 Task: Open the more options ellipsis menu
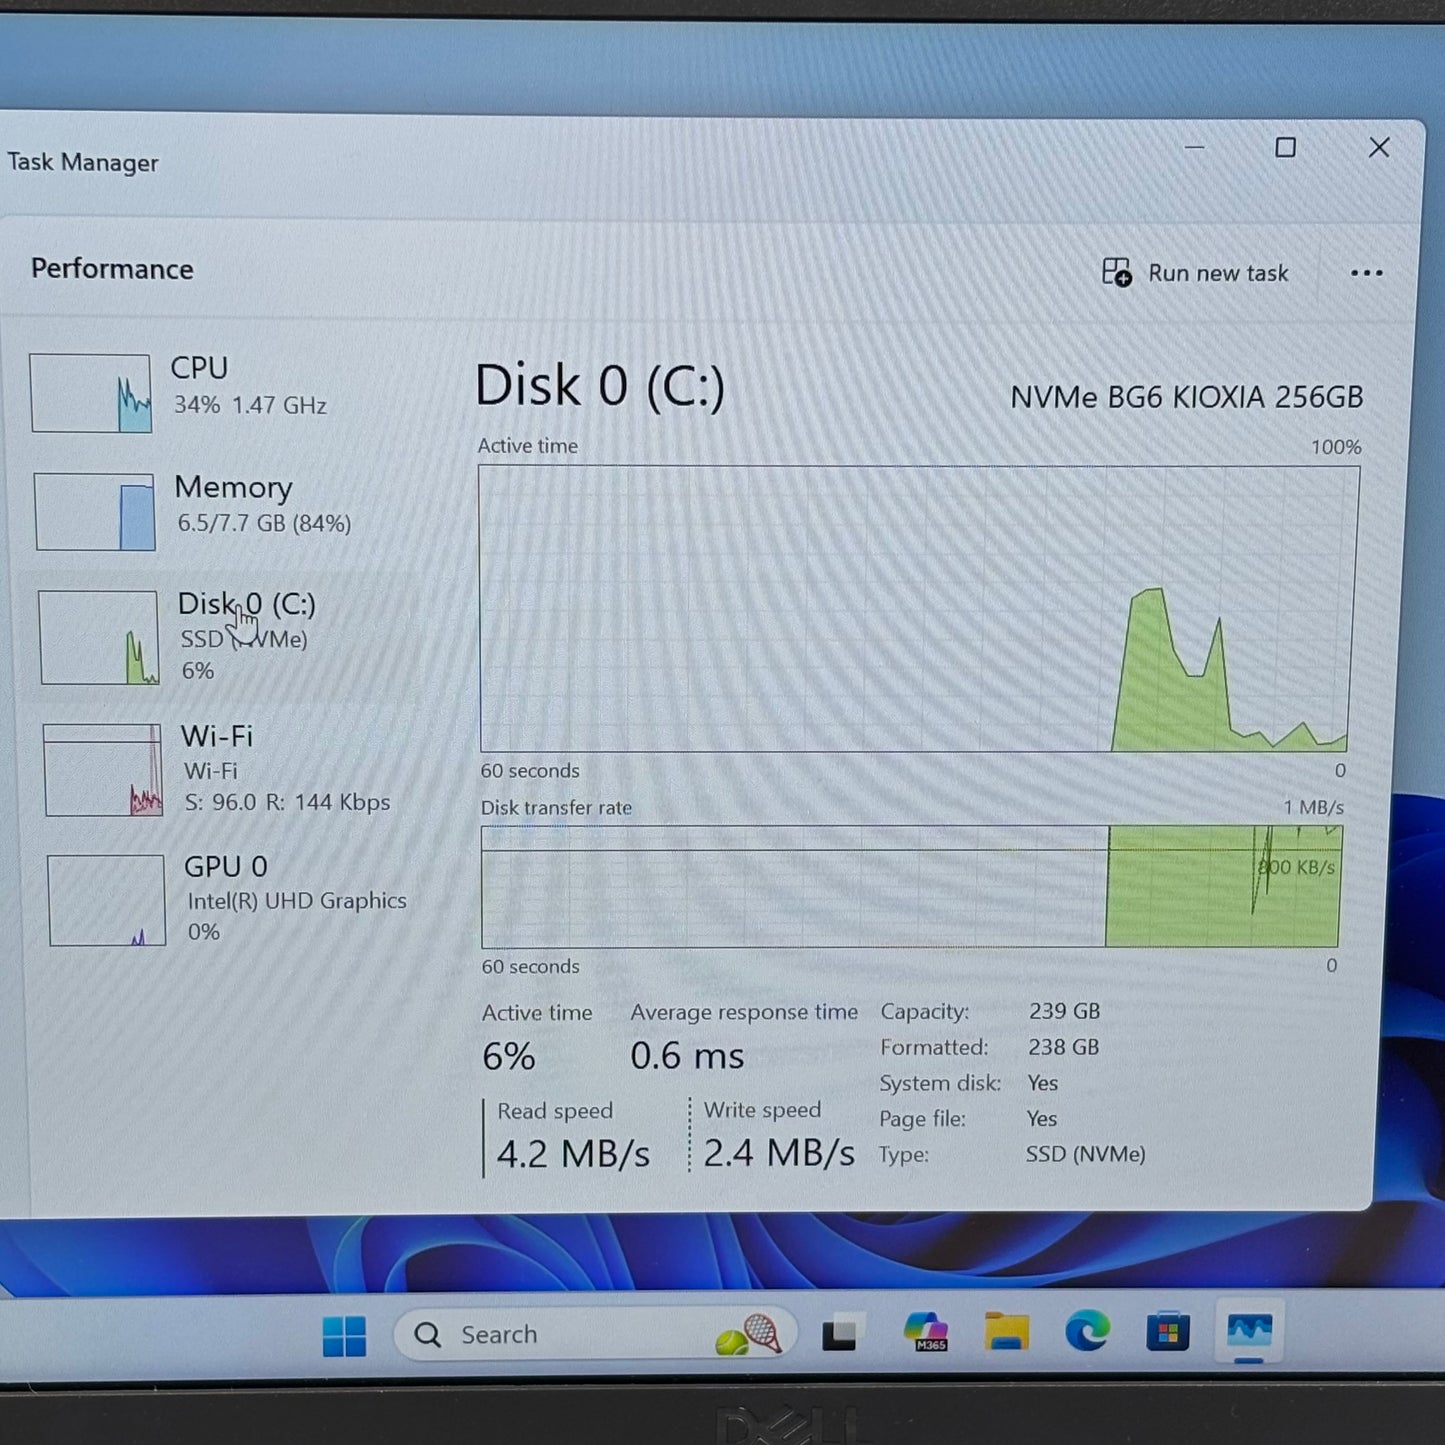coord(1366,273)
